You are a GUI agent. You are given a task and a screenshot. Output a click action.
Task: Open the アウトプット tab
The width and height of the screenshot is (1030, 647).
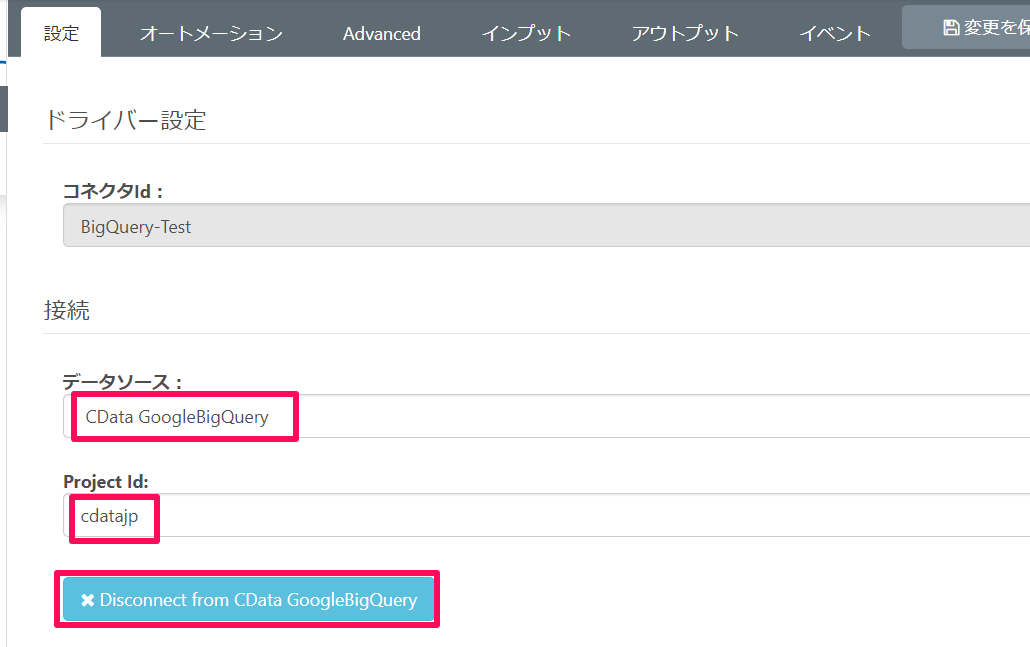coord(685,33)
